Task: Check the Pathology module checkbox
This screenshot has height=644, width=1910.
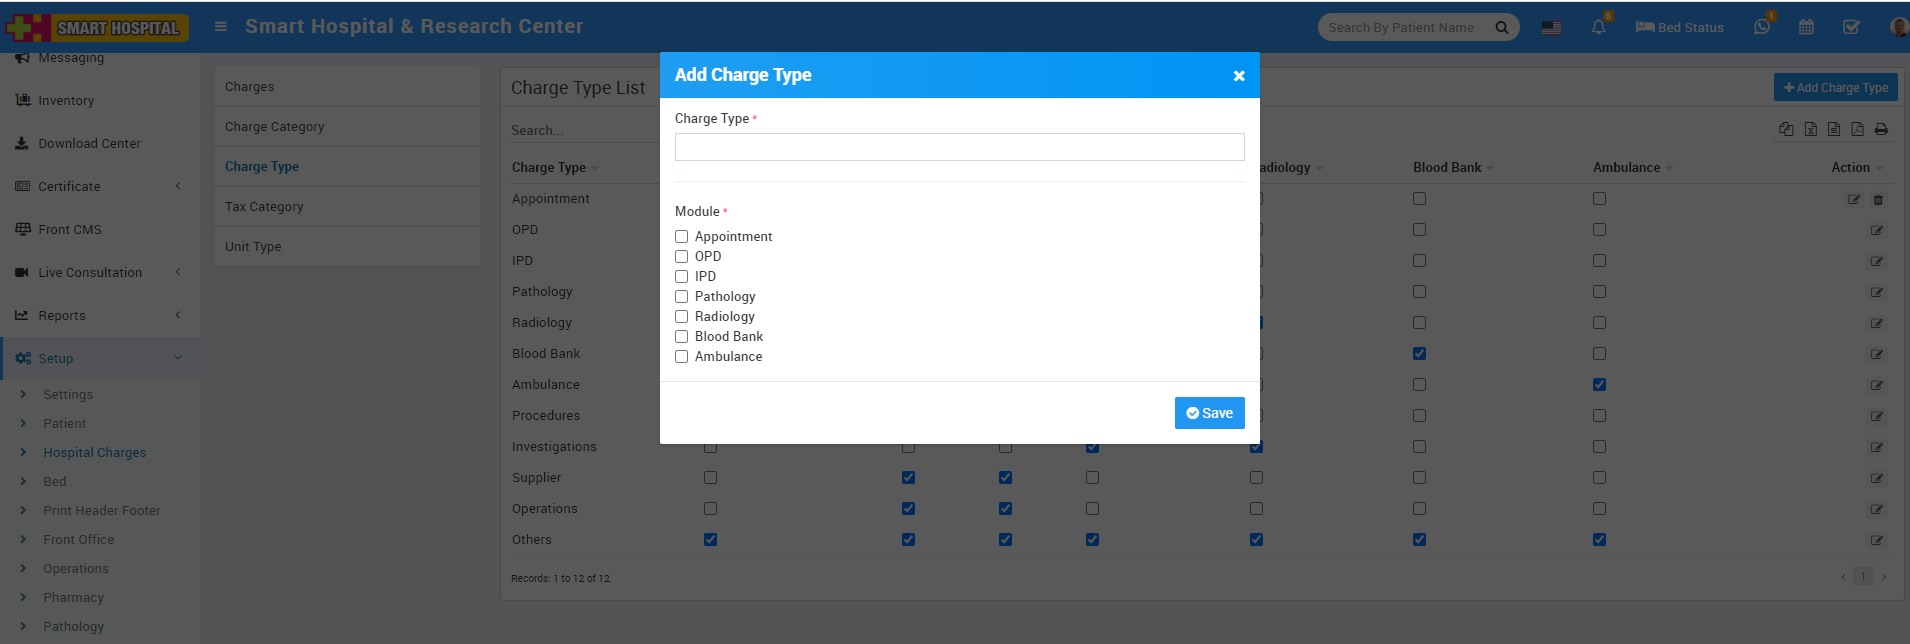Action: (x=681, y=297)
